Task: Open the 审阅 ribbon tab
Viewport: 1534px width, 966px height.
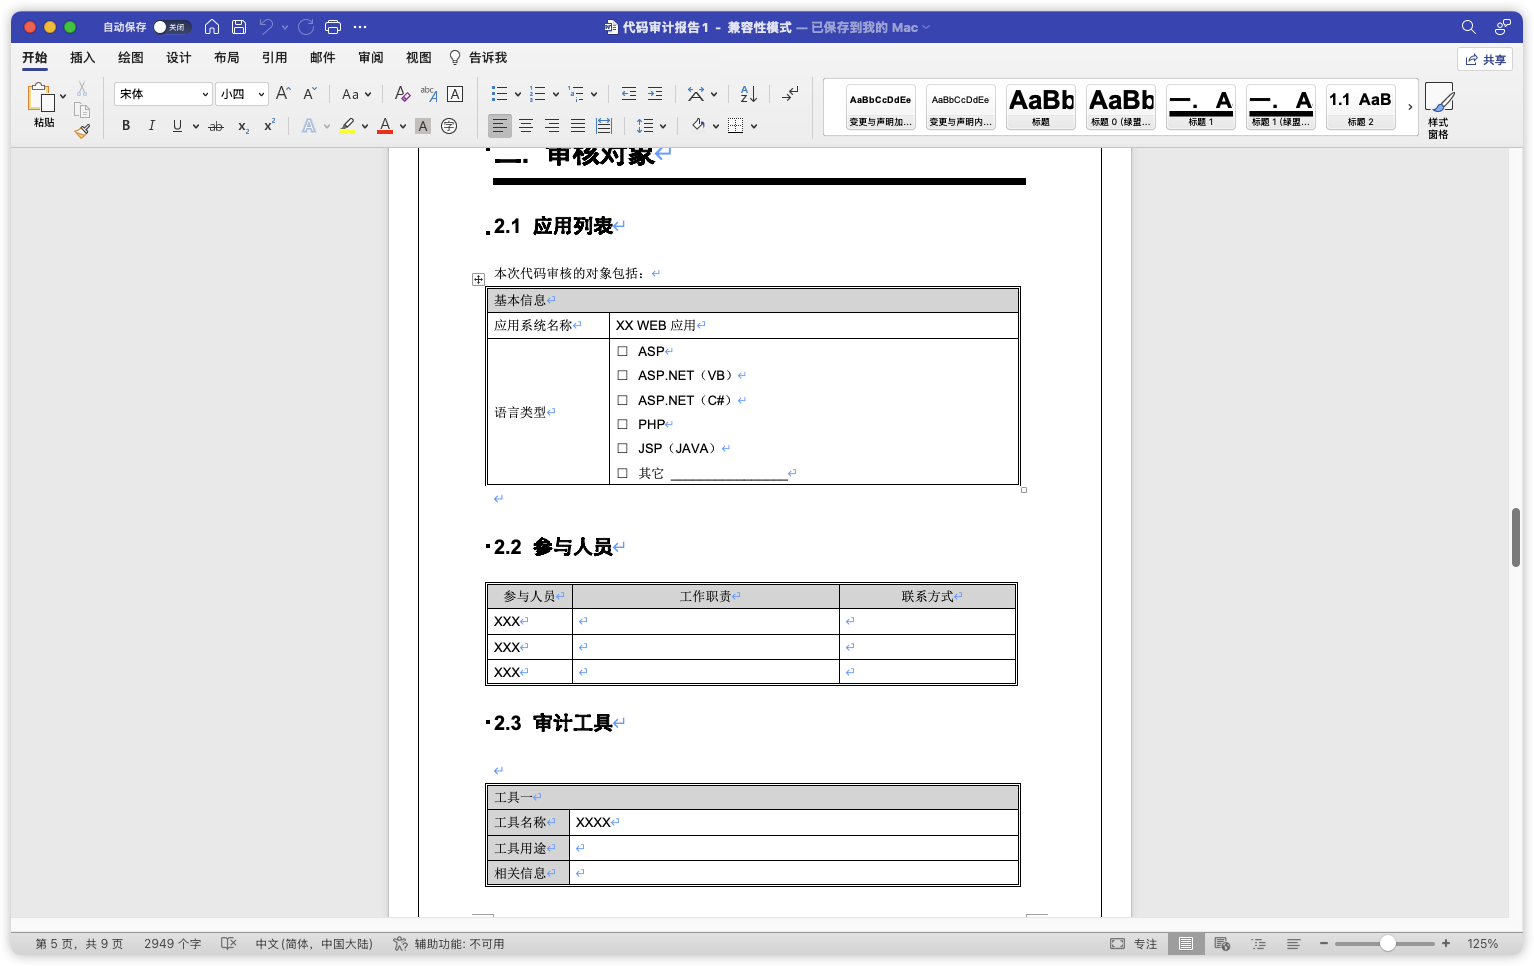Action: [x=370, y=58]
